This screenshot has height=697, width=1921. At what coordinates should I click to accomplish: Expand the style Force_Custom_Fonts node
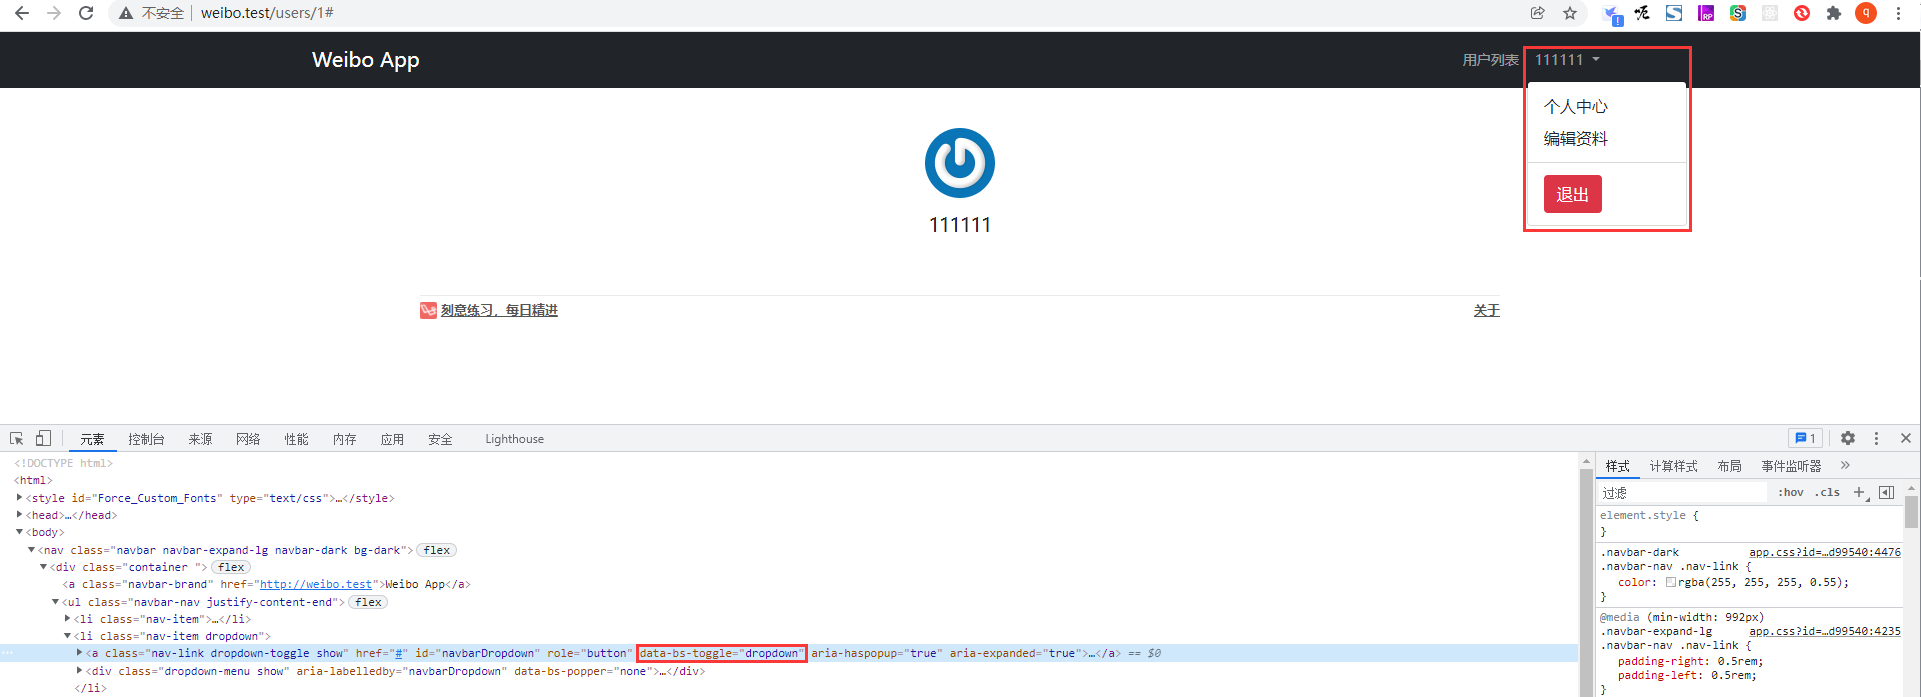coord(19,497)
